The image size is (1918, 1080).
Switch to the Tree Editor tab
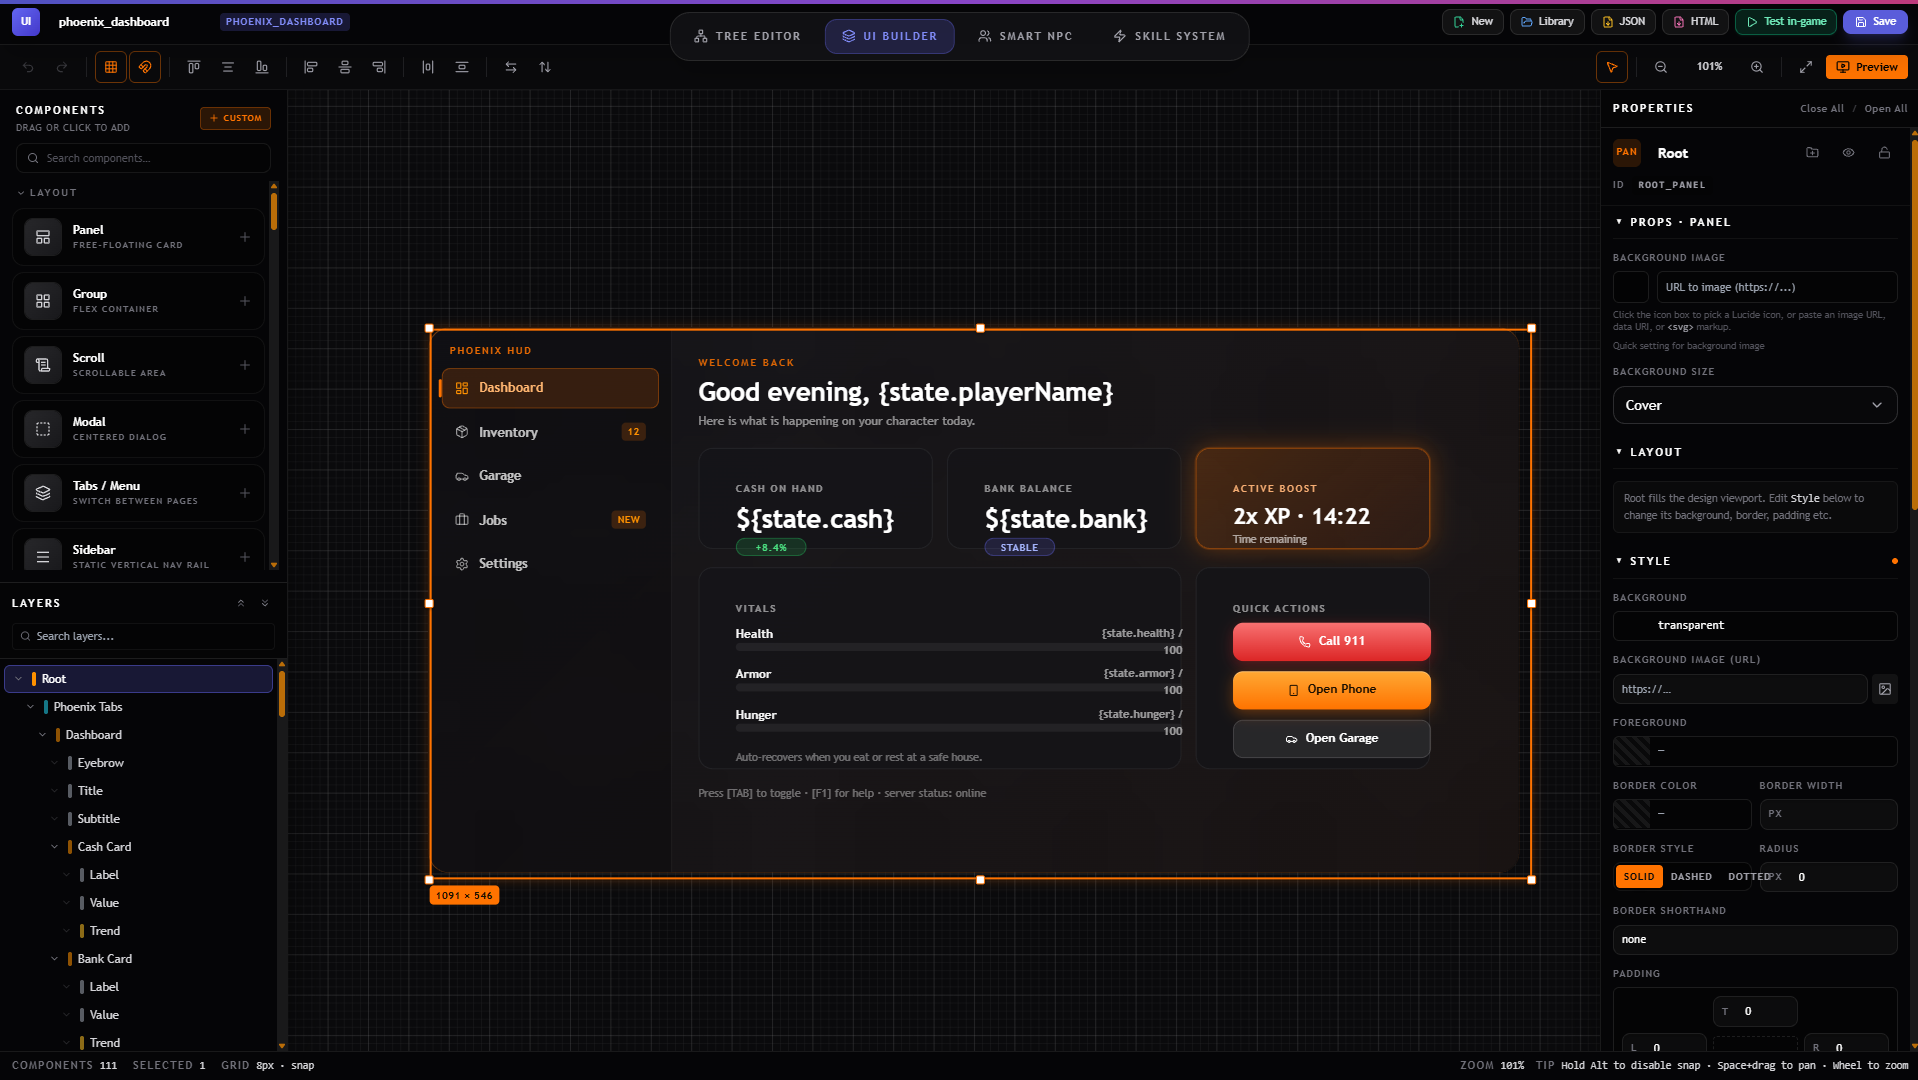pos(748,36)
